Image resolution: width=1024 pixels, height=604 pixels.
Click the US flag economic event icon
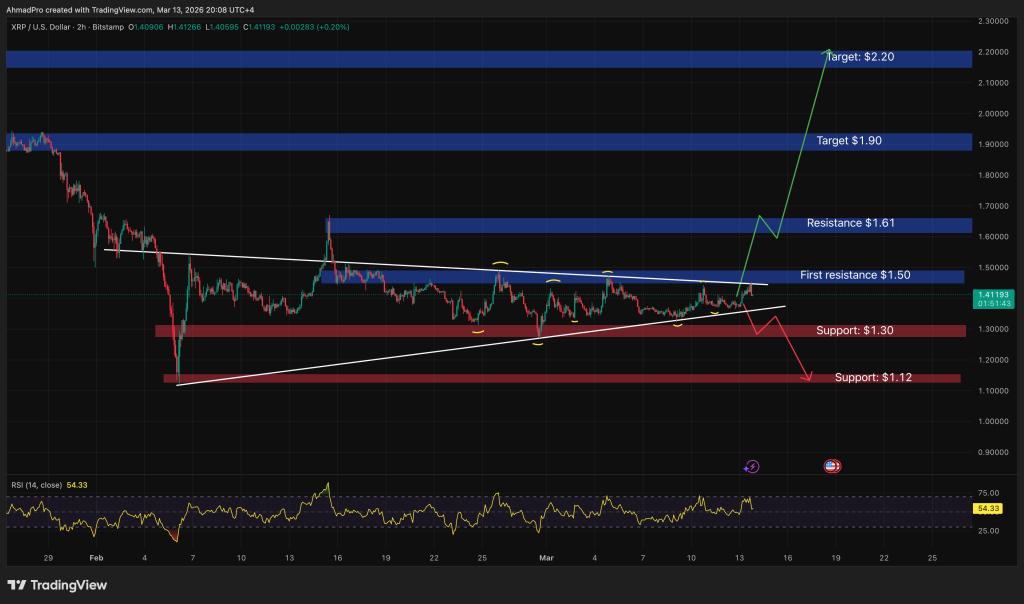pyautogui.click(x=831, y=466)
